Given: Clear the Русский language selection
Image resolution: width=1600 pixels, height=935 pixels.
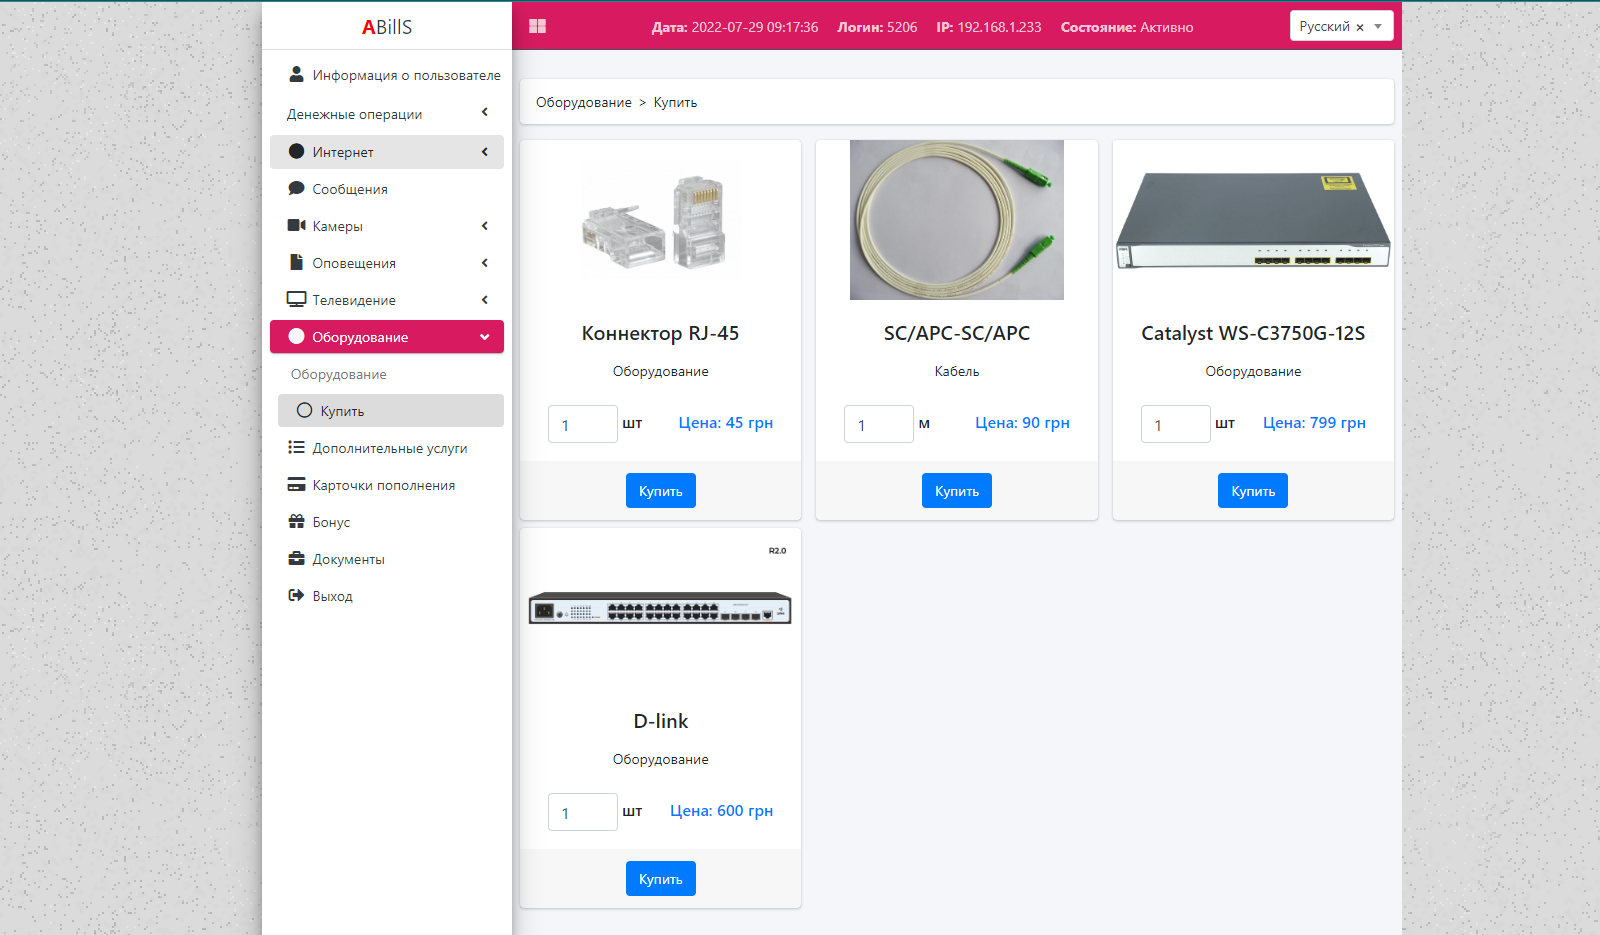Looking at the screenshot, I should 1360,27.
